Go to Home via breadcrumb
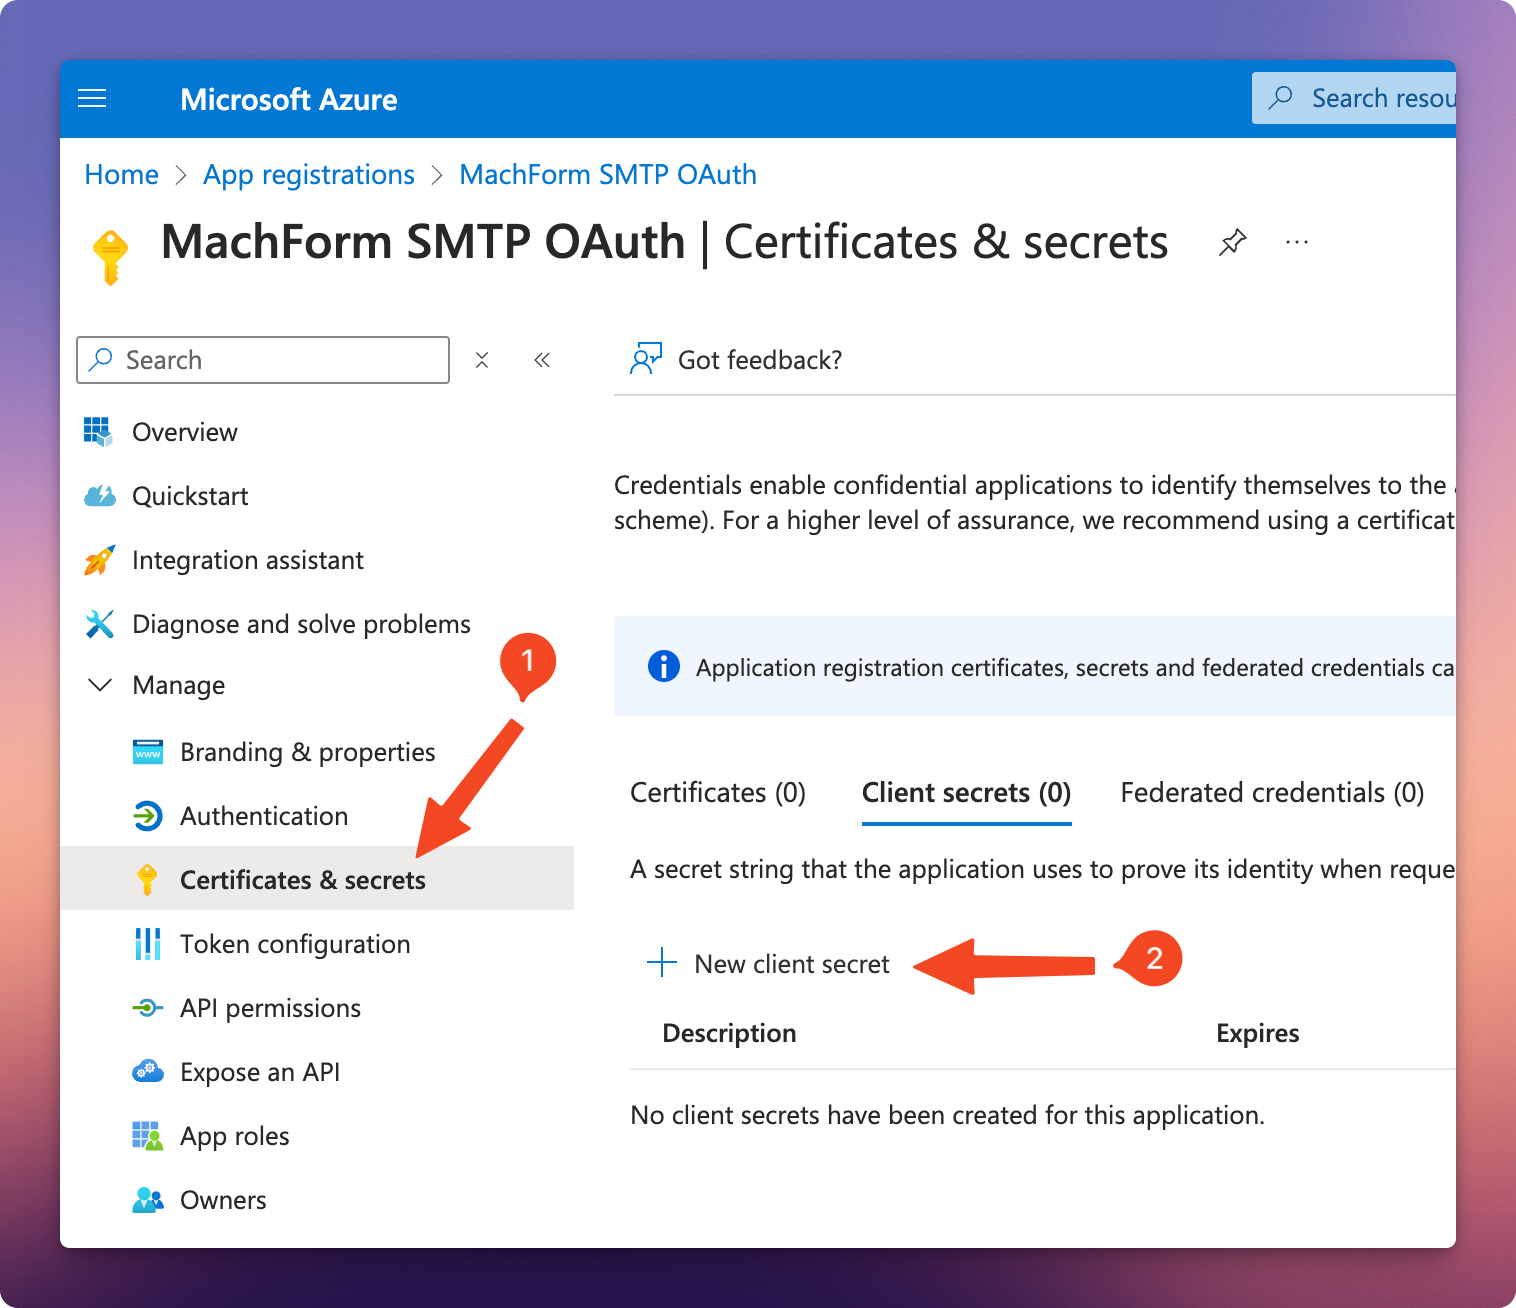 (121, 174)
